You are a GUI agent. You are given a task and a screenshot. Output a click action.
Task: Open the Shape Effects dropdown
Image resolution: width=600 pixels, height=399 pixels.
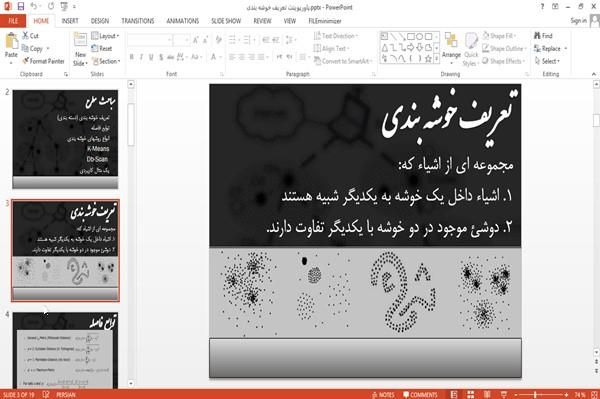504,61
